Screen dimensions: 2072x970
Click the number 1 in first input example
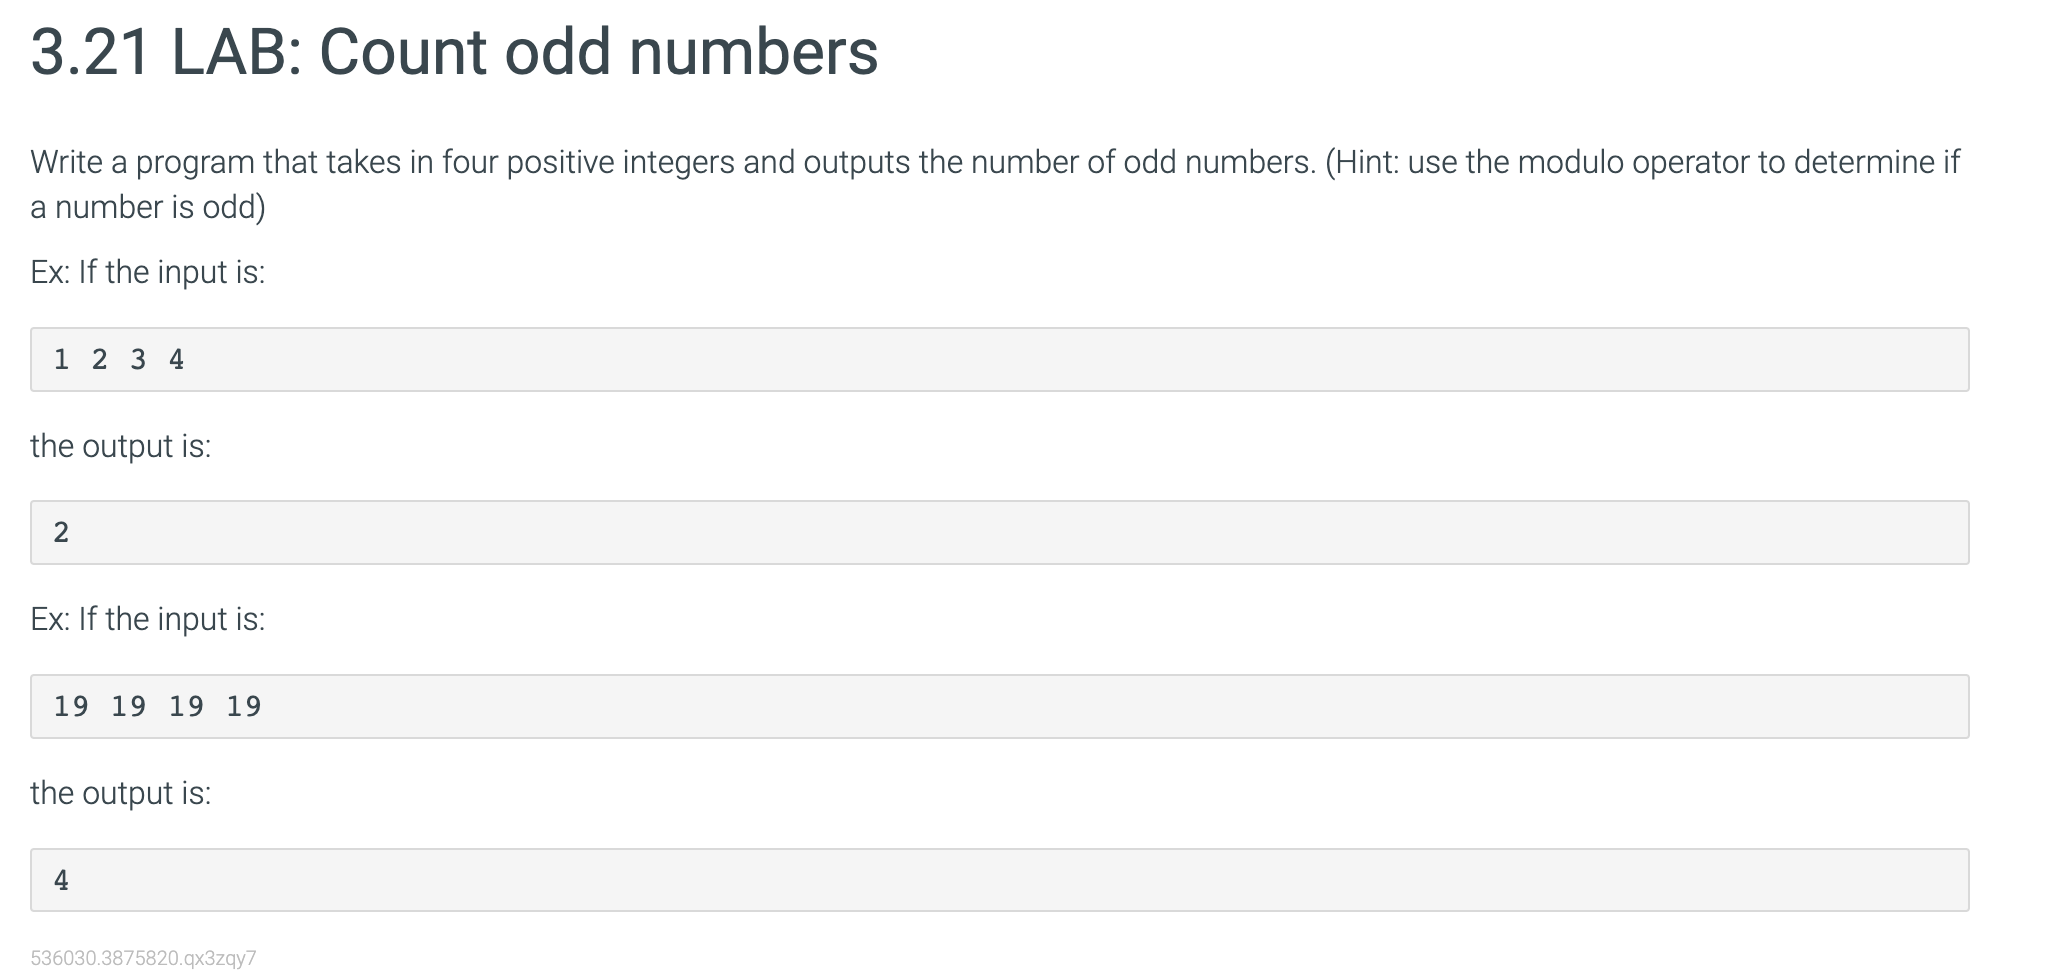click(x=61, y=359)
